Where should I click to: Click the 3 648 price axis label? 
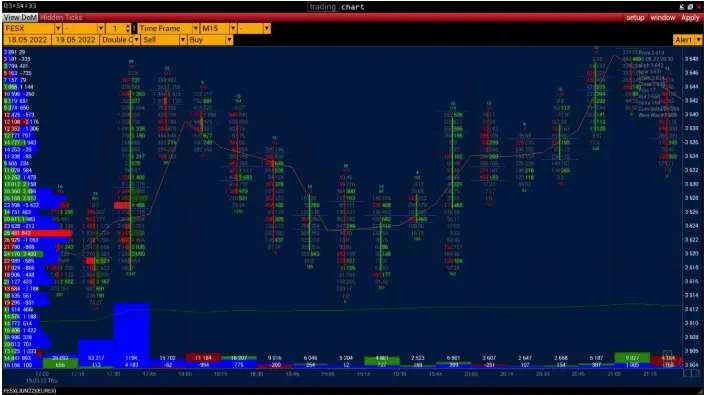tap(691, 59)
